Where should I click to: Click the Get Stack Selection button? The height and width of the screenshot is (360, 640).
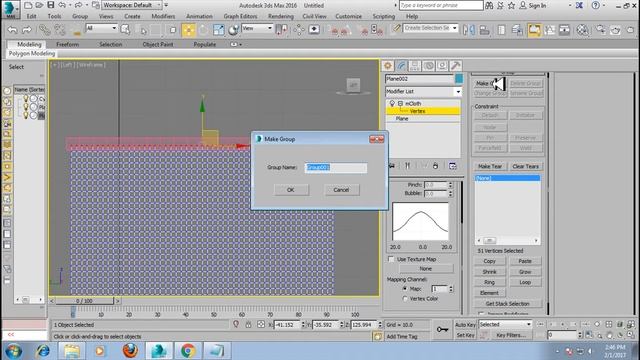(507, 304)
